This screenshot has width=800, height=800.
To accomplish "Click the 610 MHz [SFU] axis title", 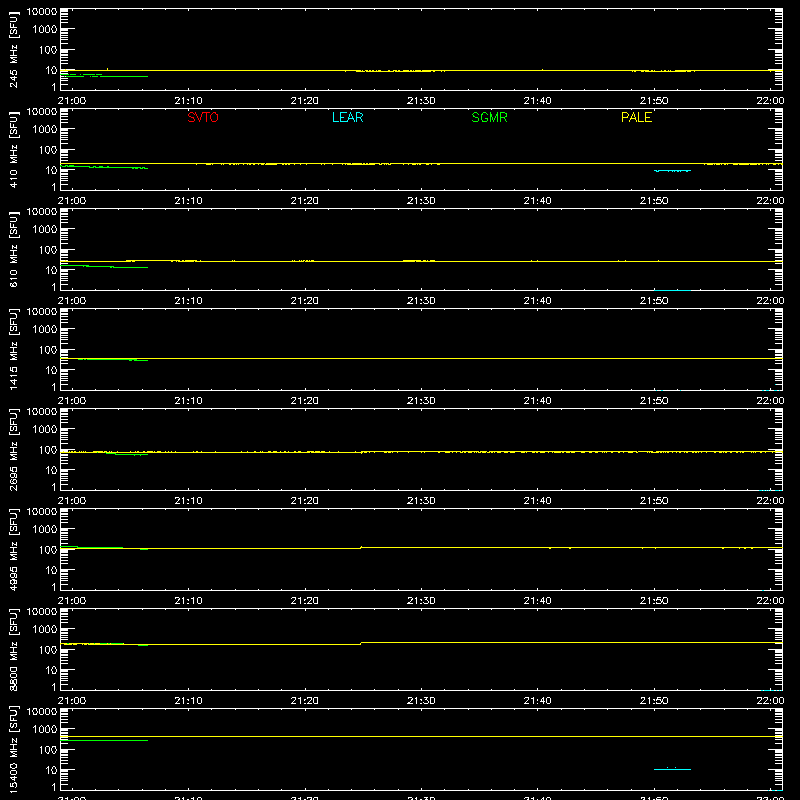I will tap(13, 249).
